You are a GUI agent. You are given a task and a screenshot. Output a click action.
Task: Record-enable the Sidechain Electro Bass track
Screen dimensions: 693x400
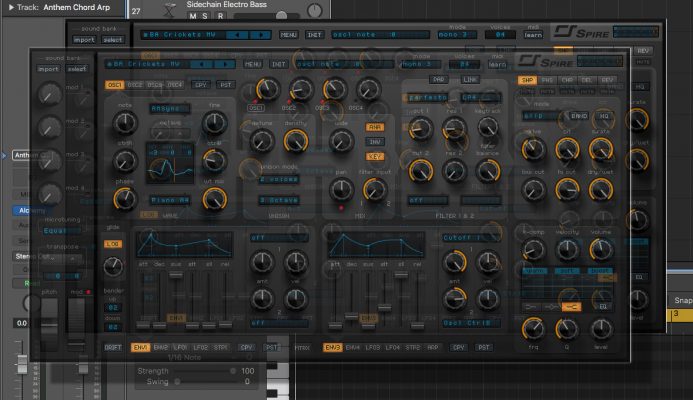coord(220,18)
